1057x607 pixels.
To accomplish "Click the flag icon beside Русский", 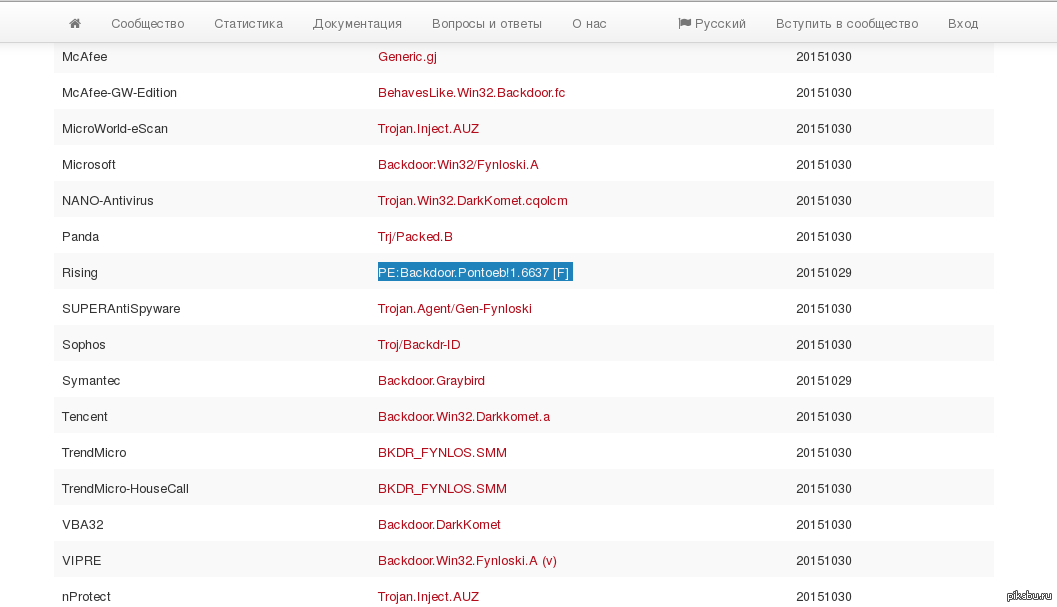I will pos(684,23).
